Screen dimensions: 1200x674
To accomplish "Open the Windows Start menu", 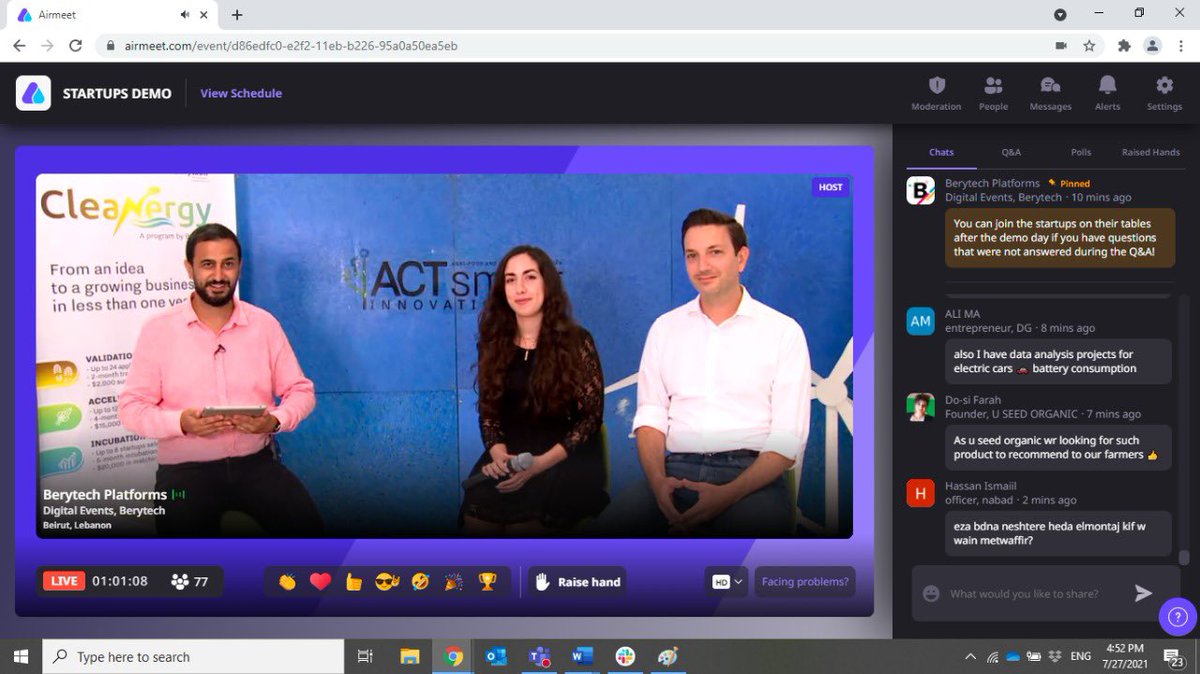I will 20,656.
